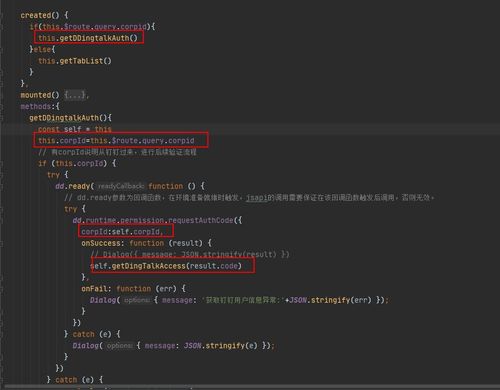
Task: Click onSuccess: function (result) line
Action: (146, 243)
